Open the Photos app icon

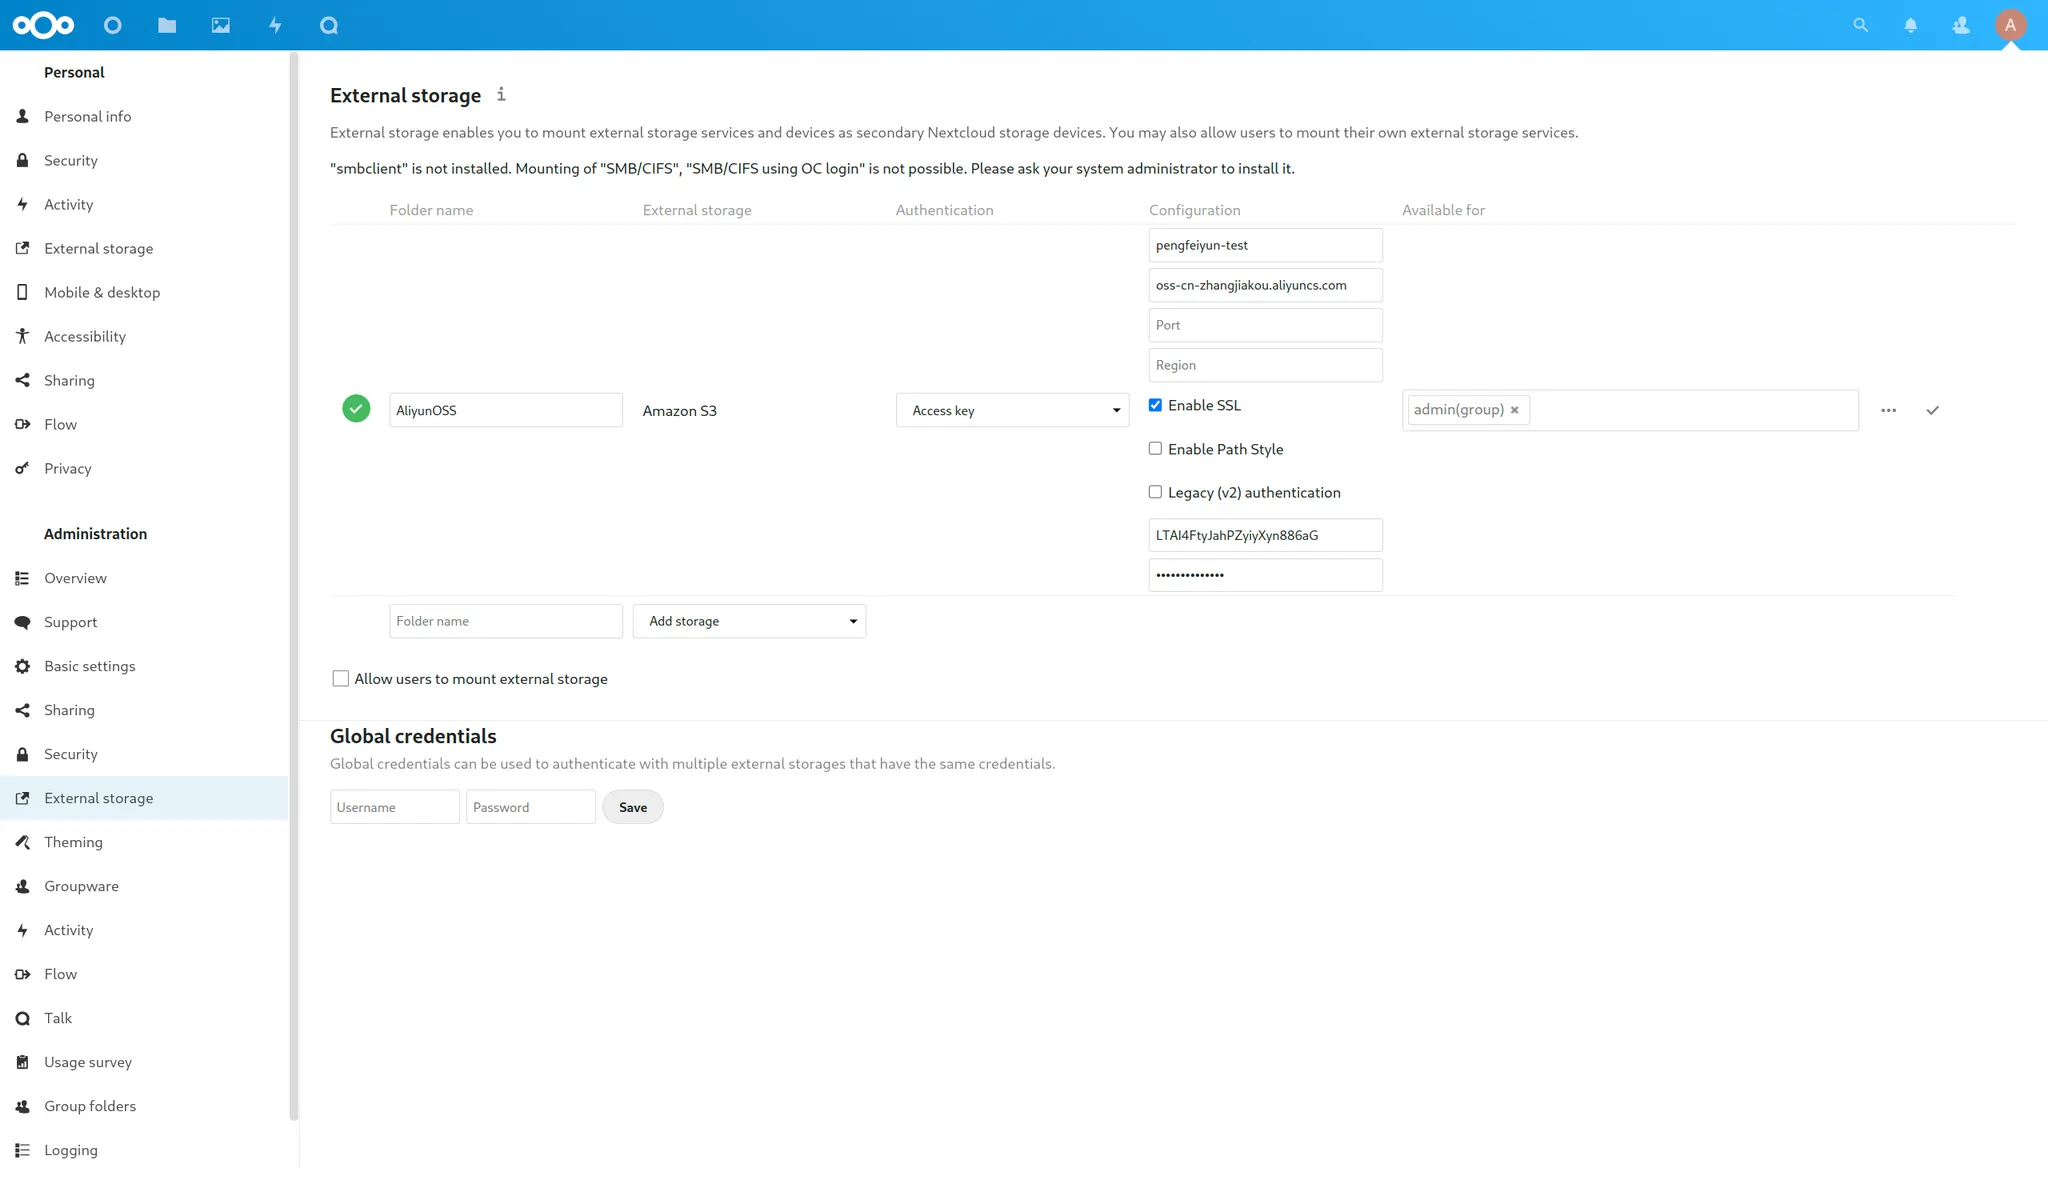pos(221,25)
